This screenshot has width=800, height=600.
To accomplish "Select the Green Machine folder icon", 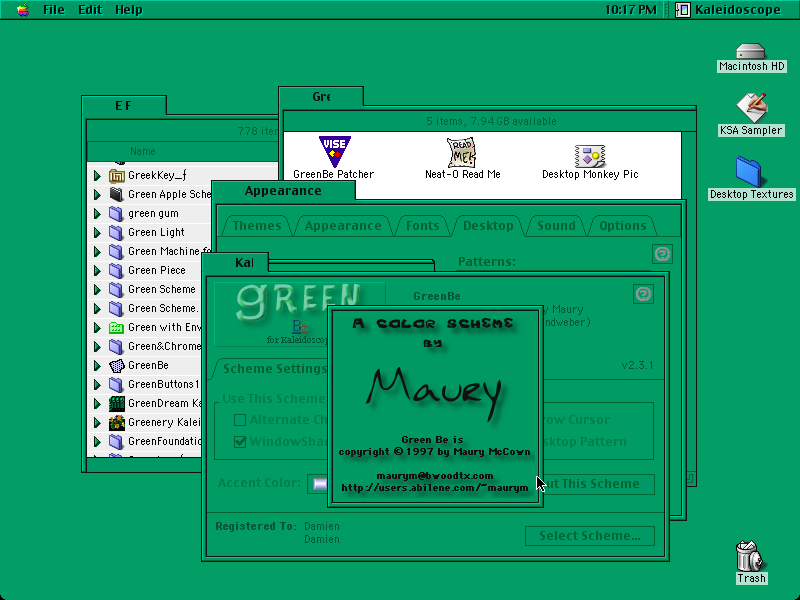I will pyautogui.click(x=116, y=252).
